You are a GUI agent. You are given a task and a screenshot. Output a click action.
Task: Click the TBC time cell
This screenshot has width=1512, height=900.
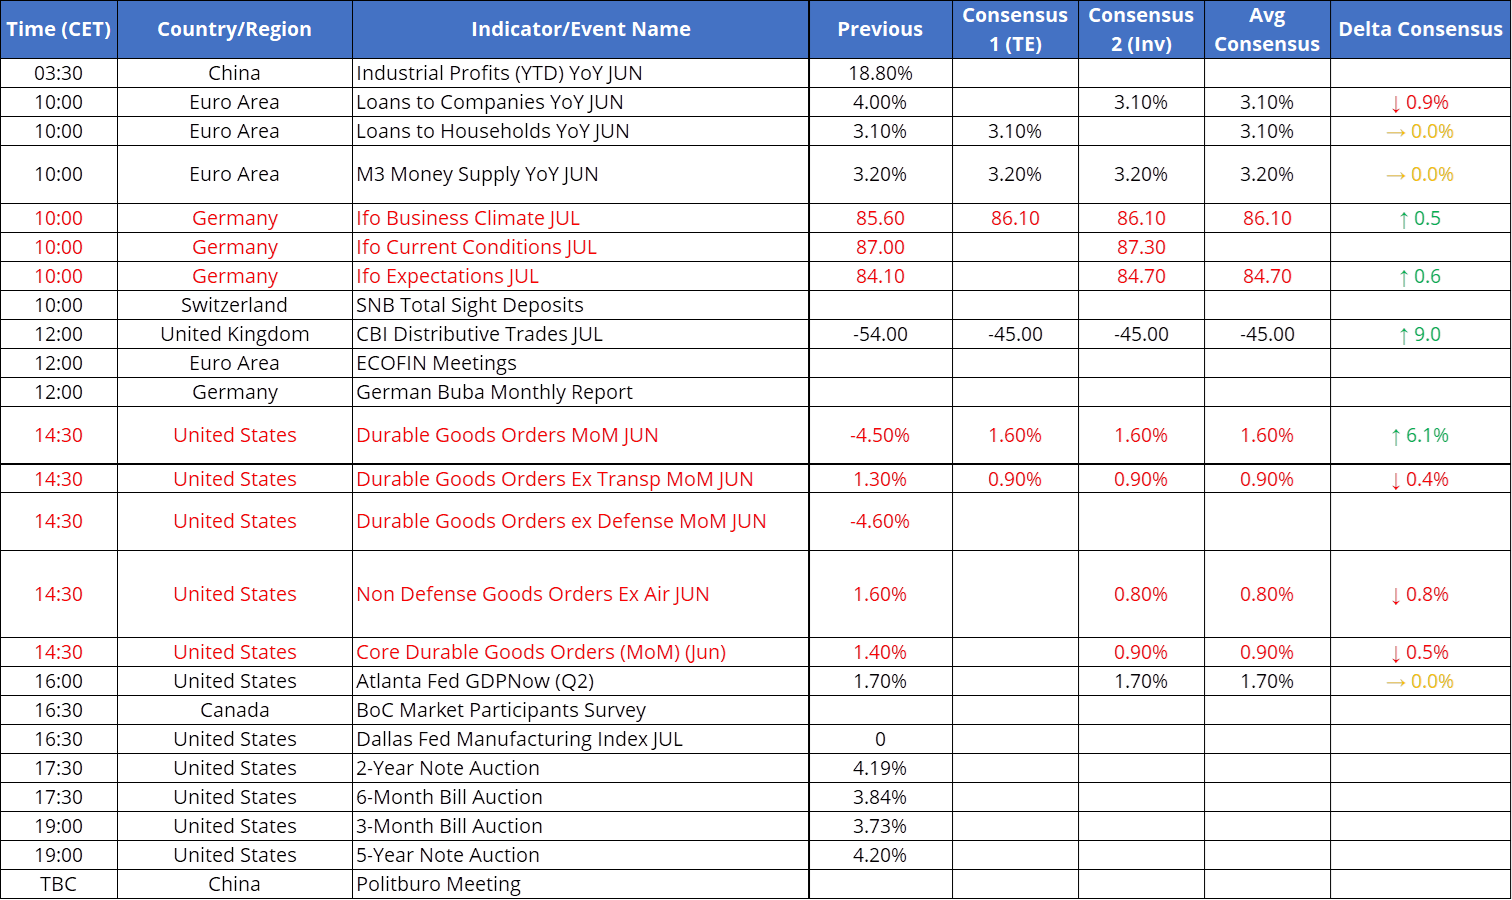pos(59,884)
